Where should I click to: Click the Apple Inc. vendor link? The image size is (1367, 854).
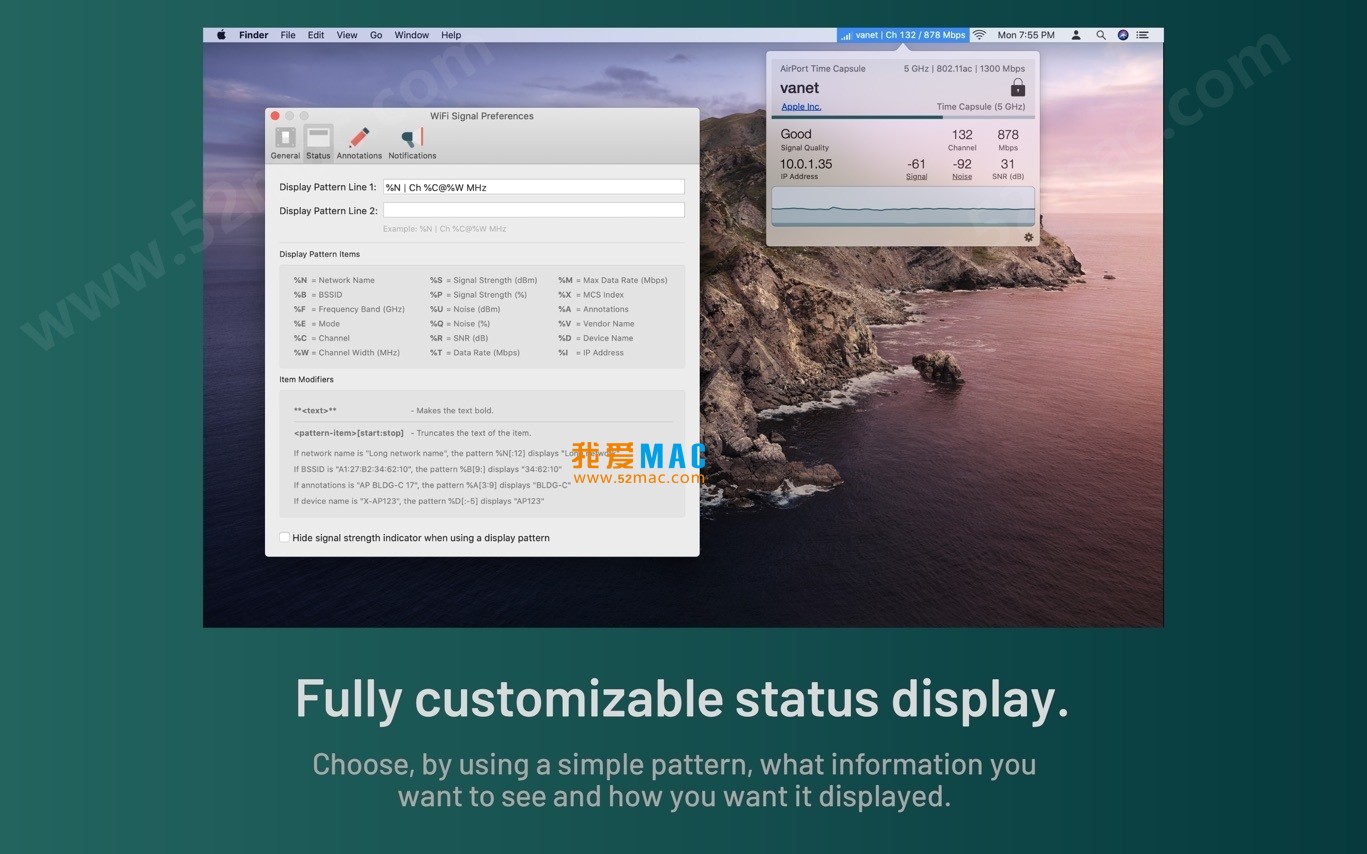[801, 107]
